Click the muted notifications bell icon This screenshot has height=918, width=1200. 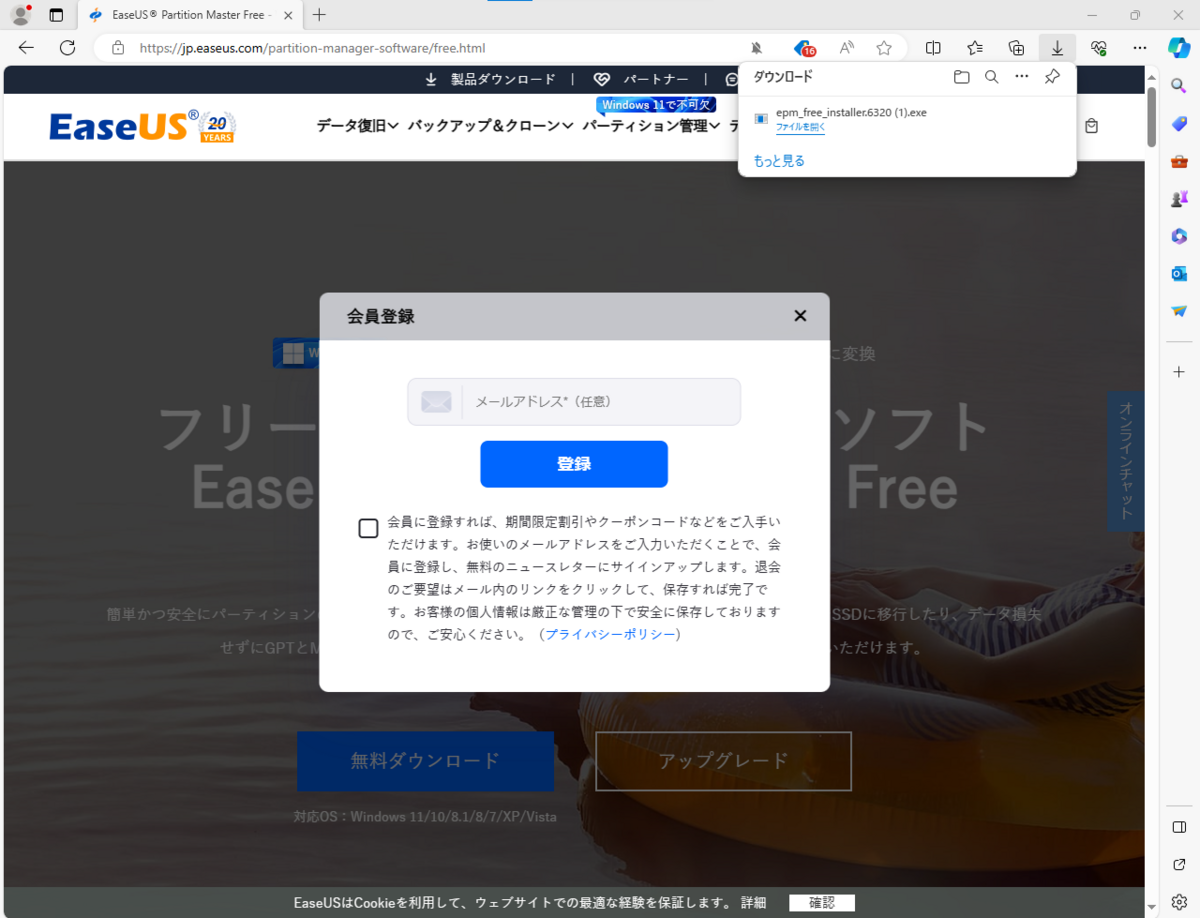(x=757, y=47)
